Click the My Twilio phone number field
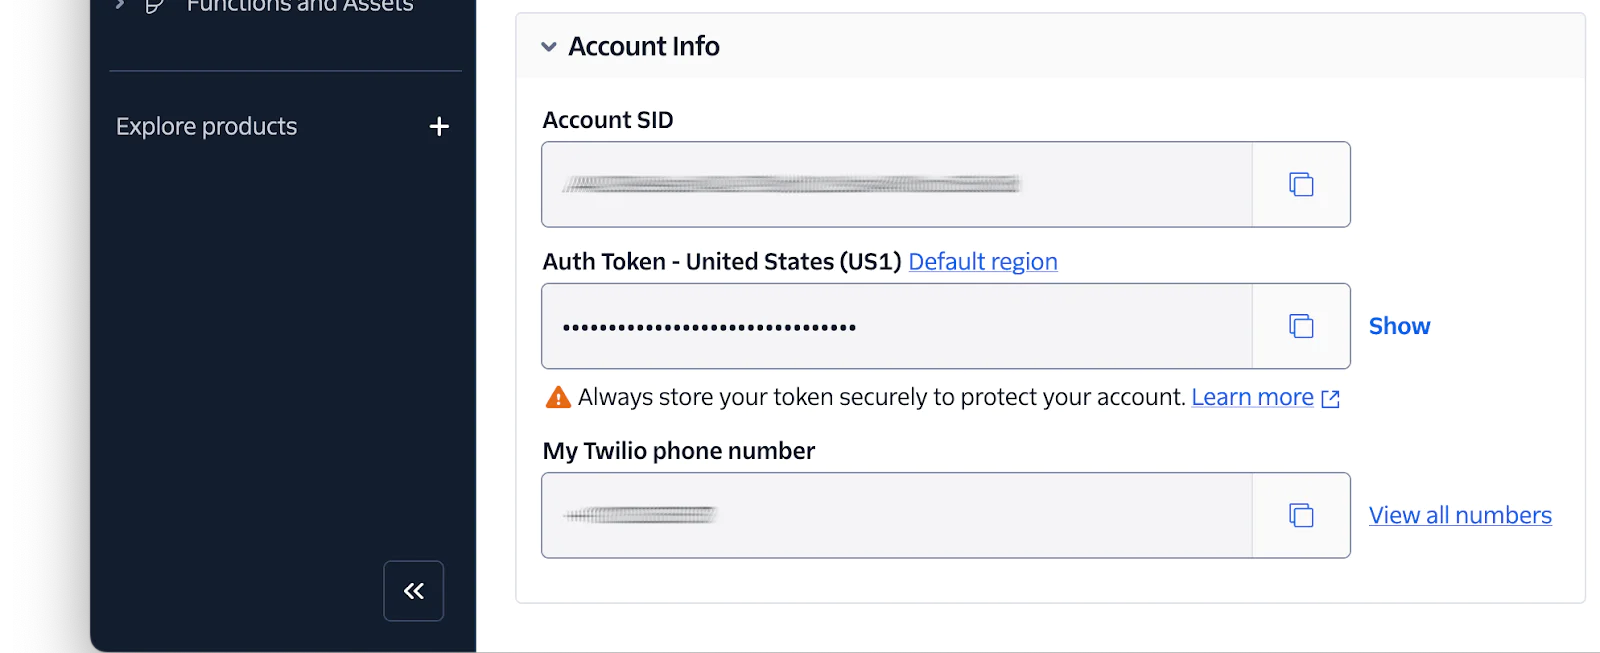 click(896, 516)
